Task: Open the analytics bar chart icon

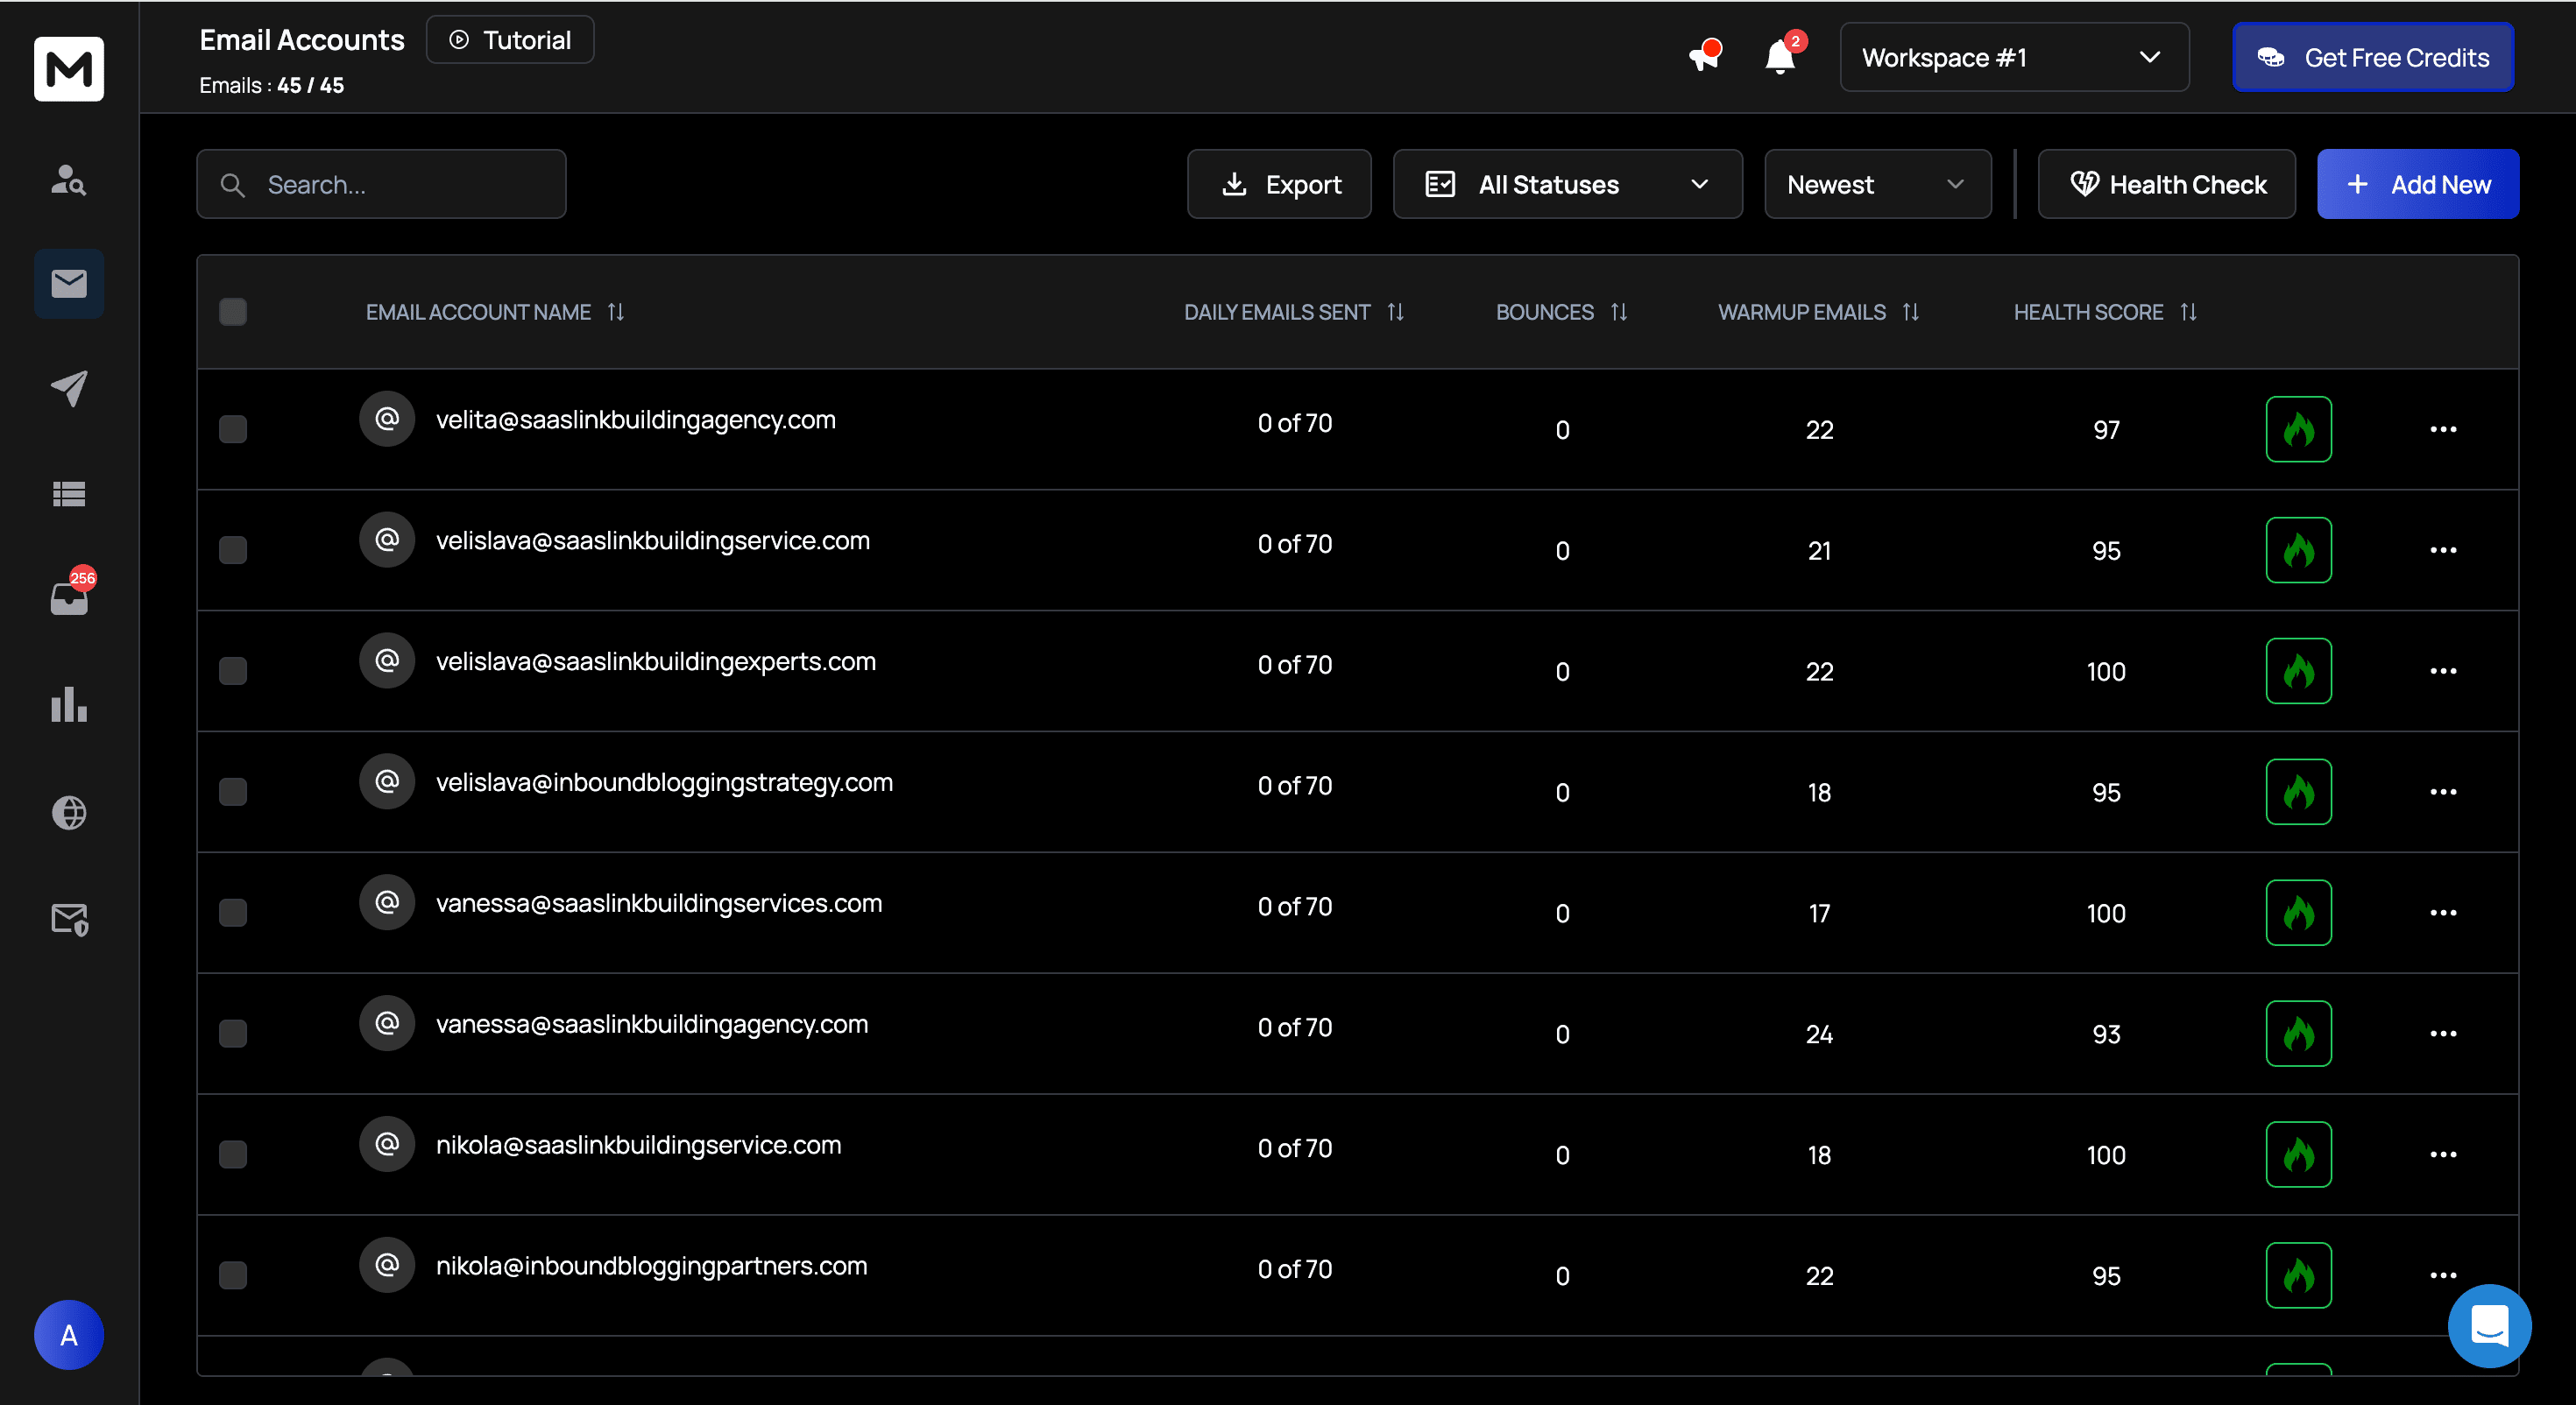Action: (69, 704)
